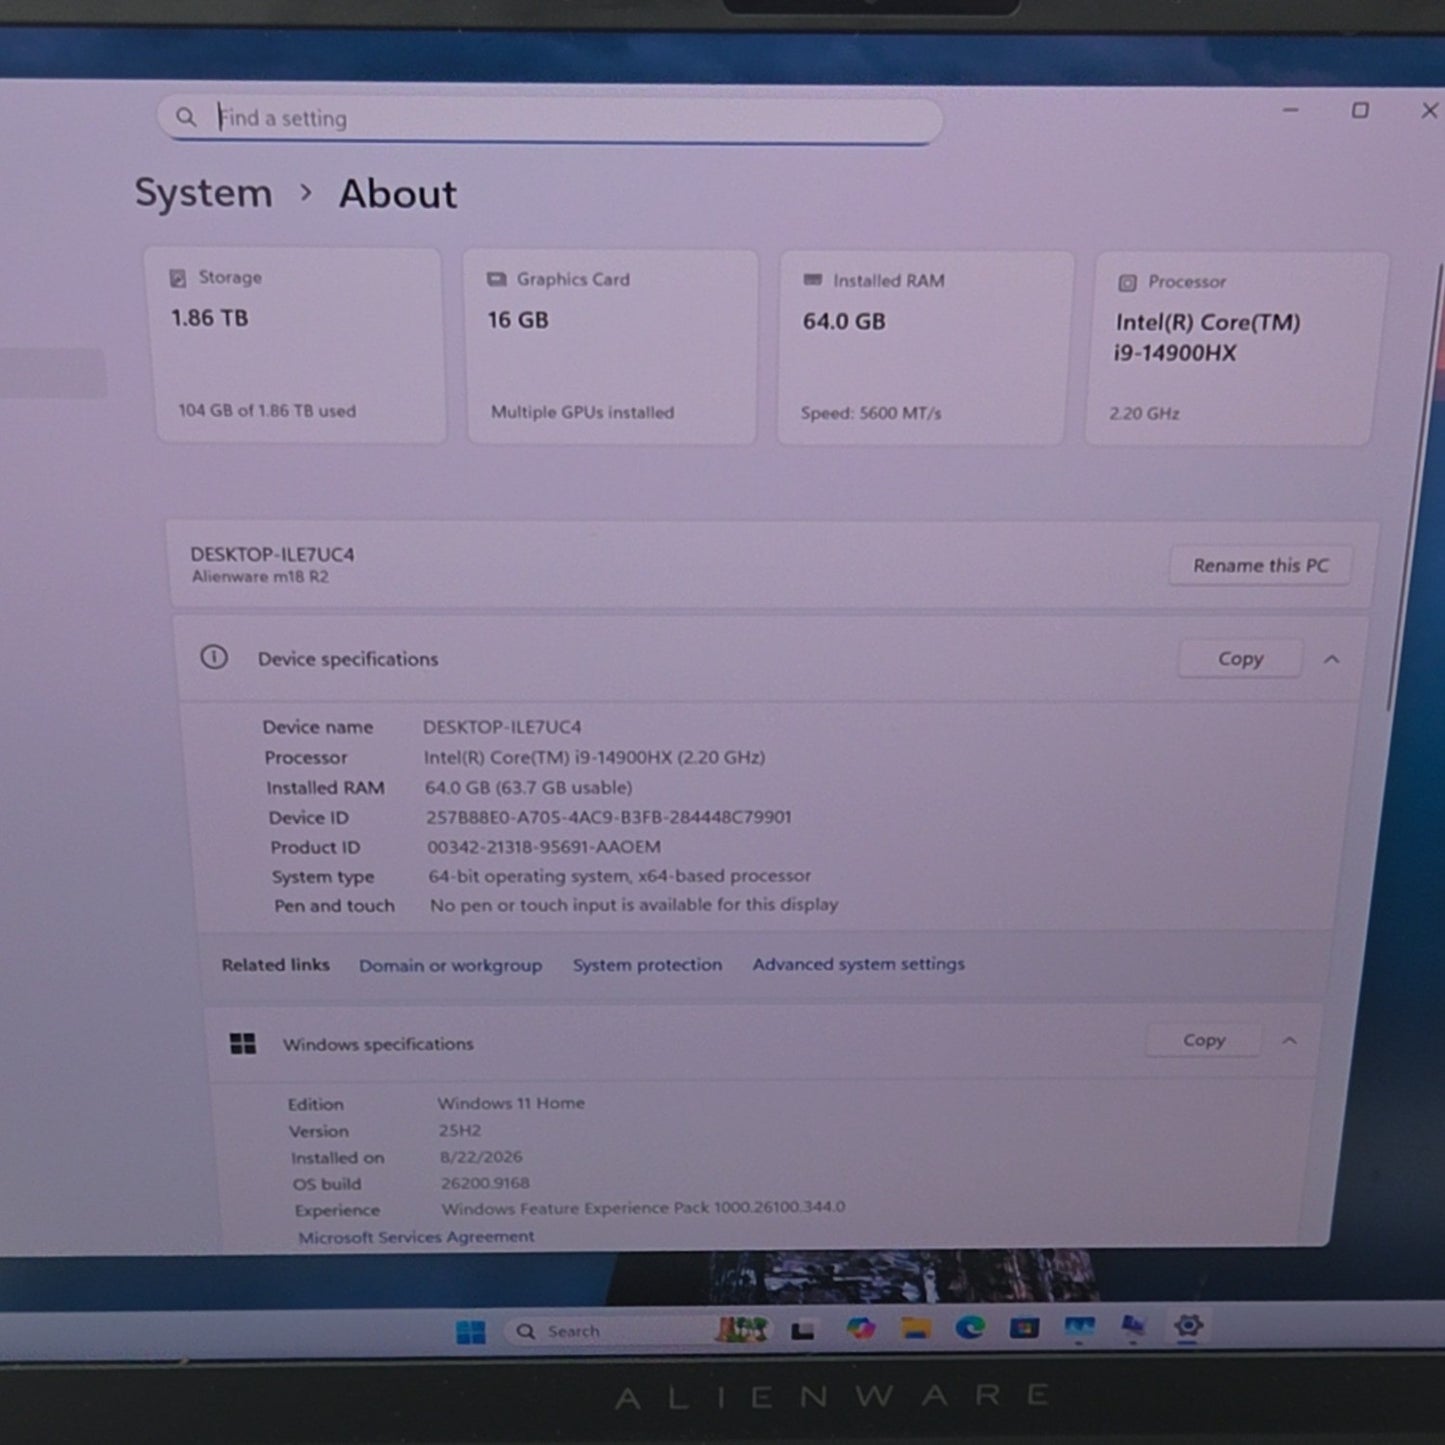Image resolution: width=1445 pixels, height=1445 pixels.
Task: Open File Explorer from the taskbar
Action: click(915, 1328)
